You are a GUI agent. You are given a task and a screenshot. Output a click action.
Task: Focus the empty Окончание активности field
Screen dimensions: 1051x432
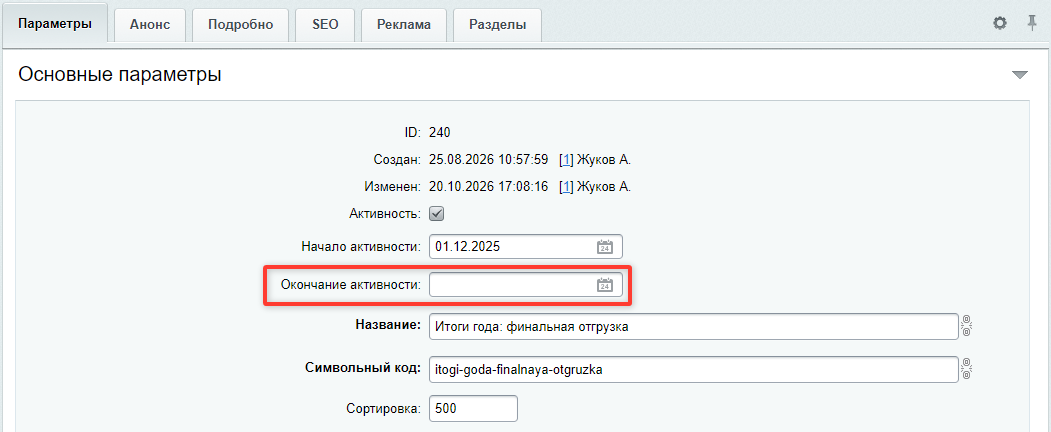pos(526,285)
